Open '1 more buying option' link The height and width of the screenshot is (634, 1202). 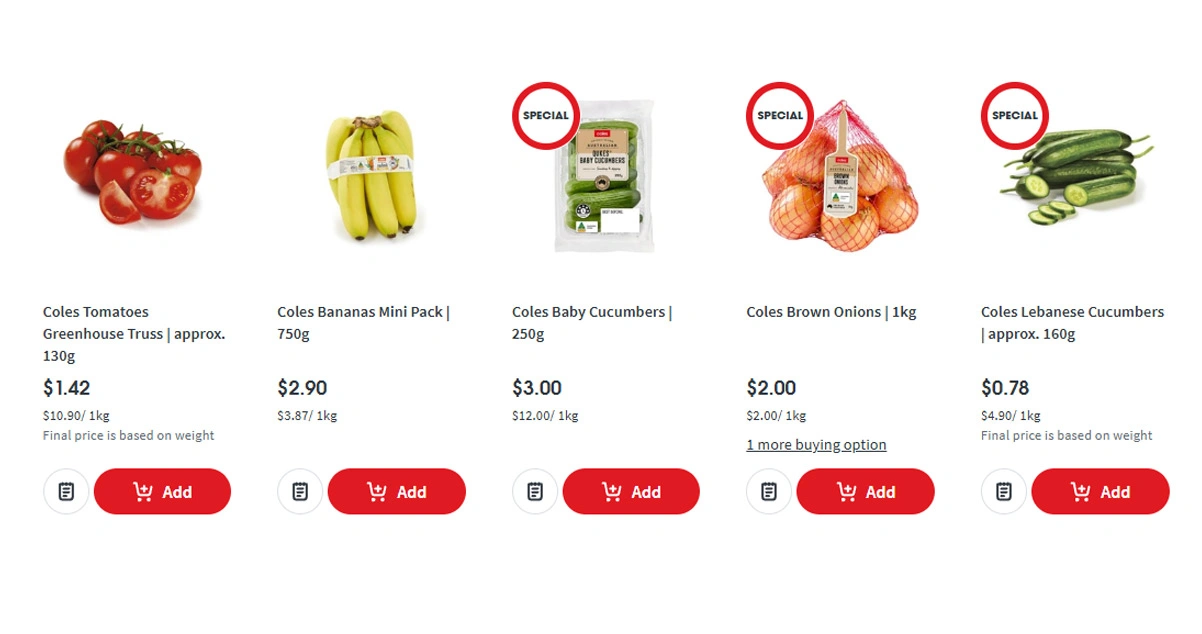tap(816, 445)
